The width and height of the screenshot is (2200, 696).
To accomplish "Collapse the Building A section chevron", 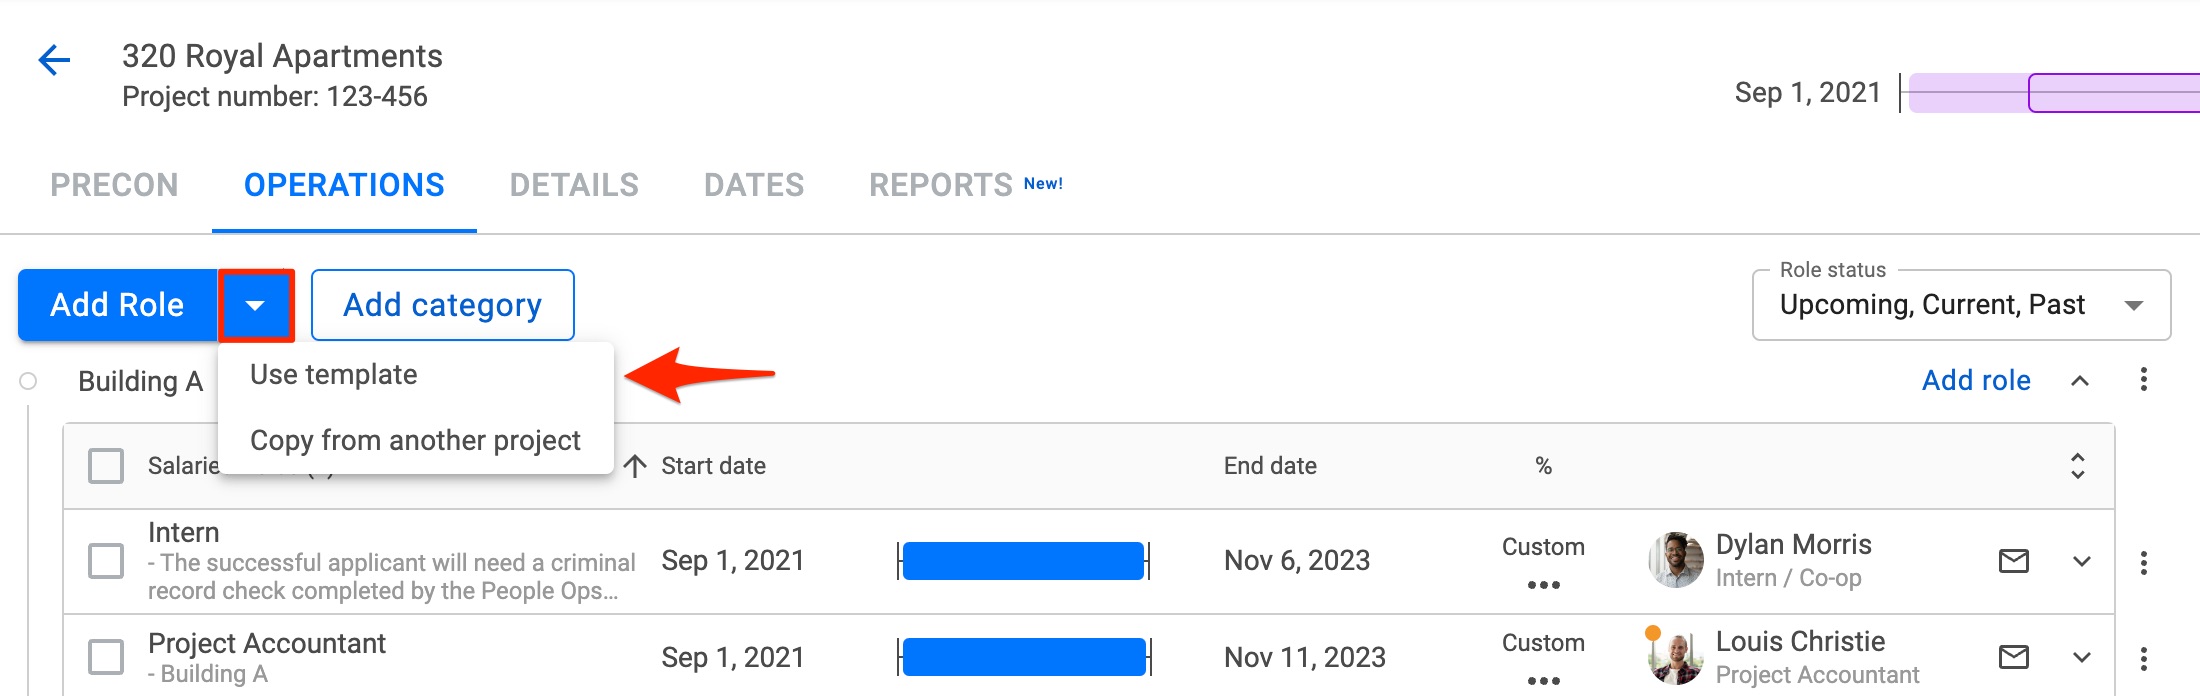I will (x=2080, y=381).
